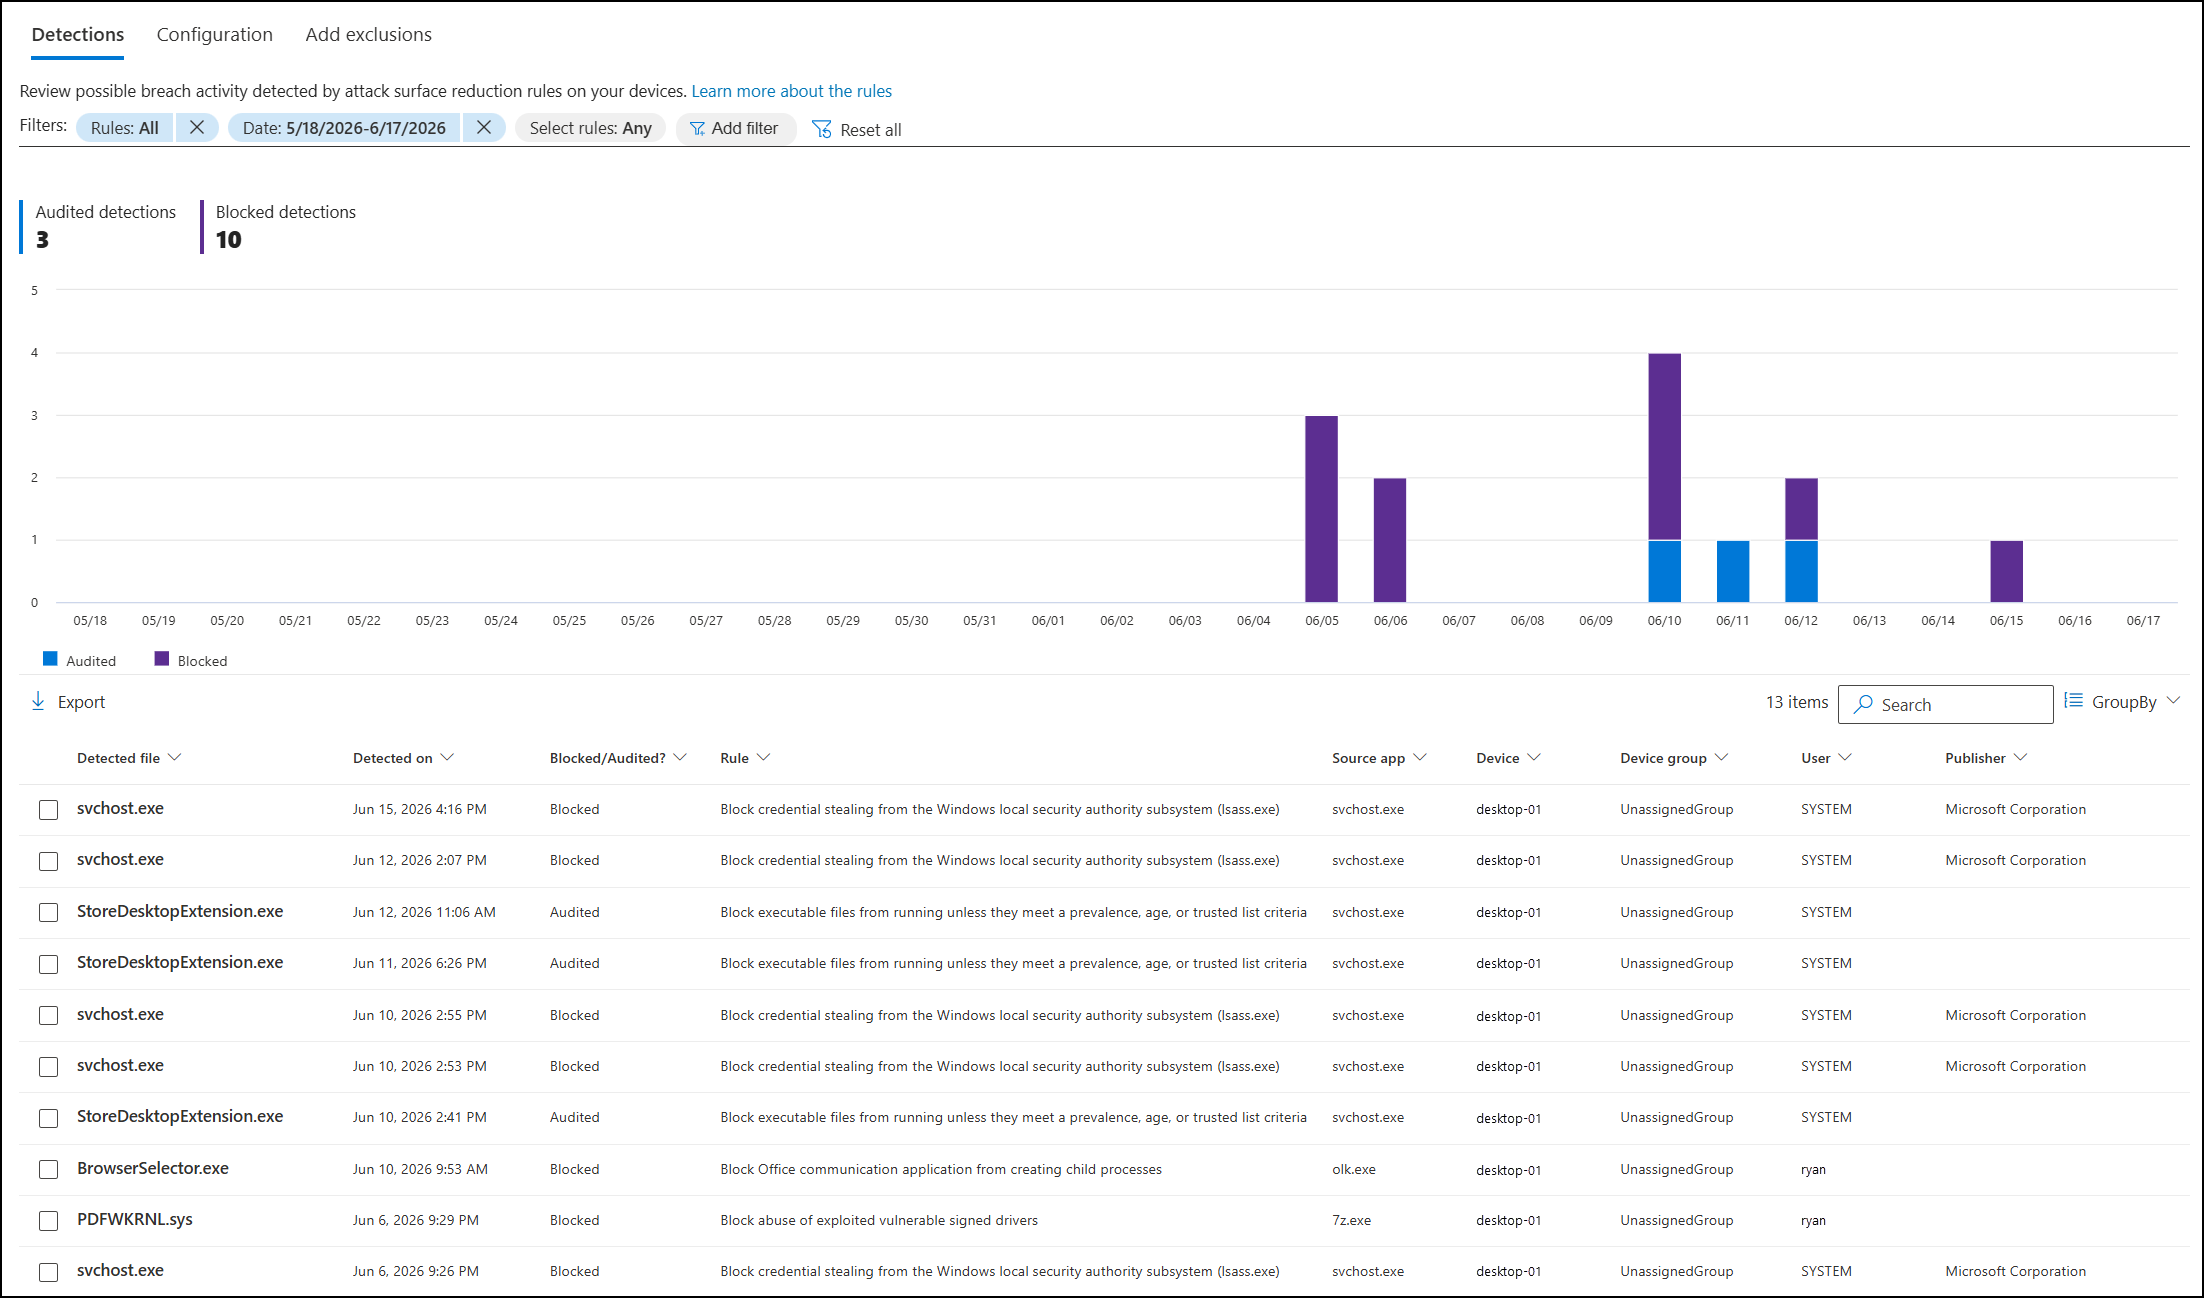Click the purple Blocked legend swatch

tap(162, 659)
